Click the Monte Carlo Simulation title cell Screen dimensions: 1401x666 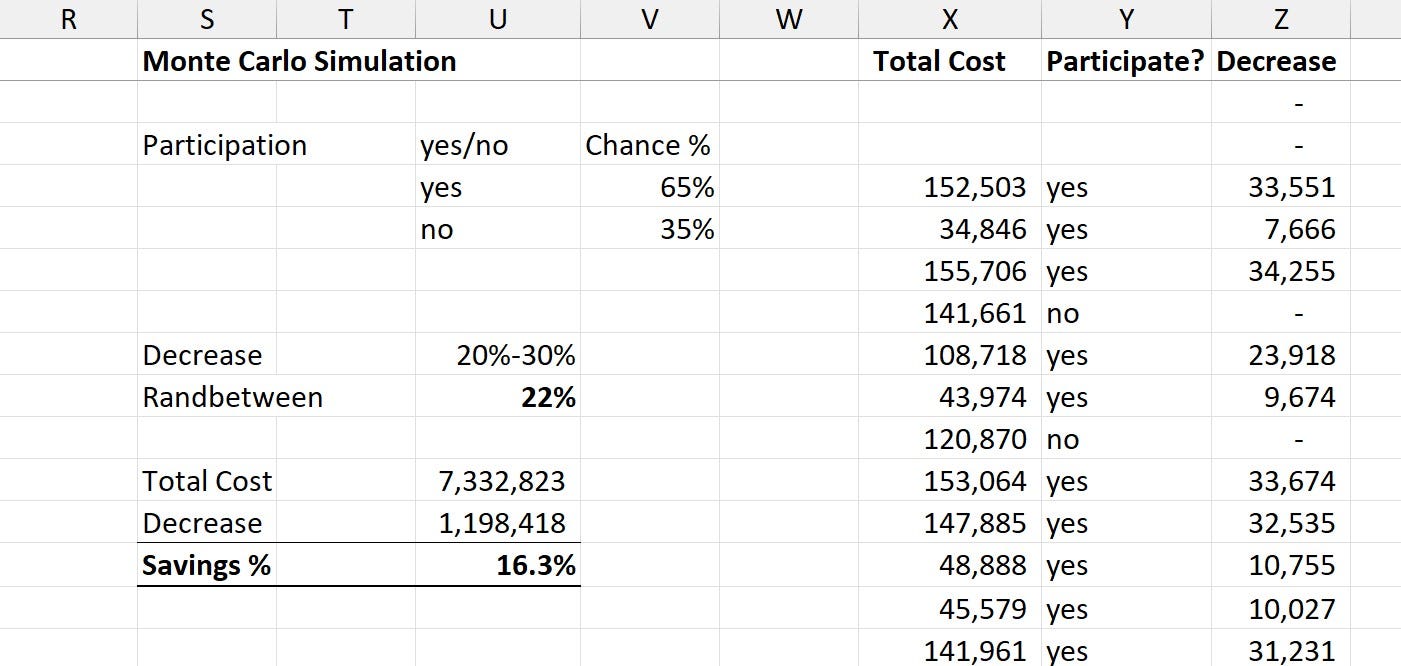pos(299,61)
